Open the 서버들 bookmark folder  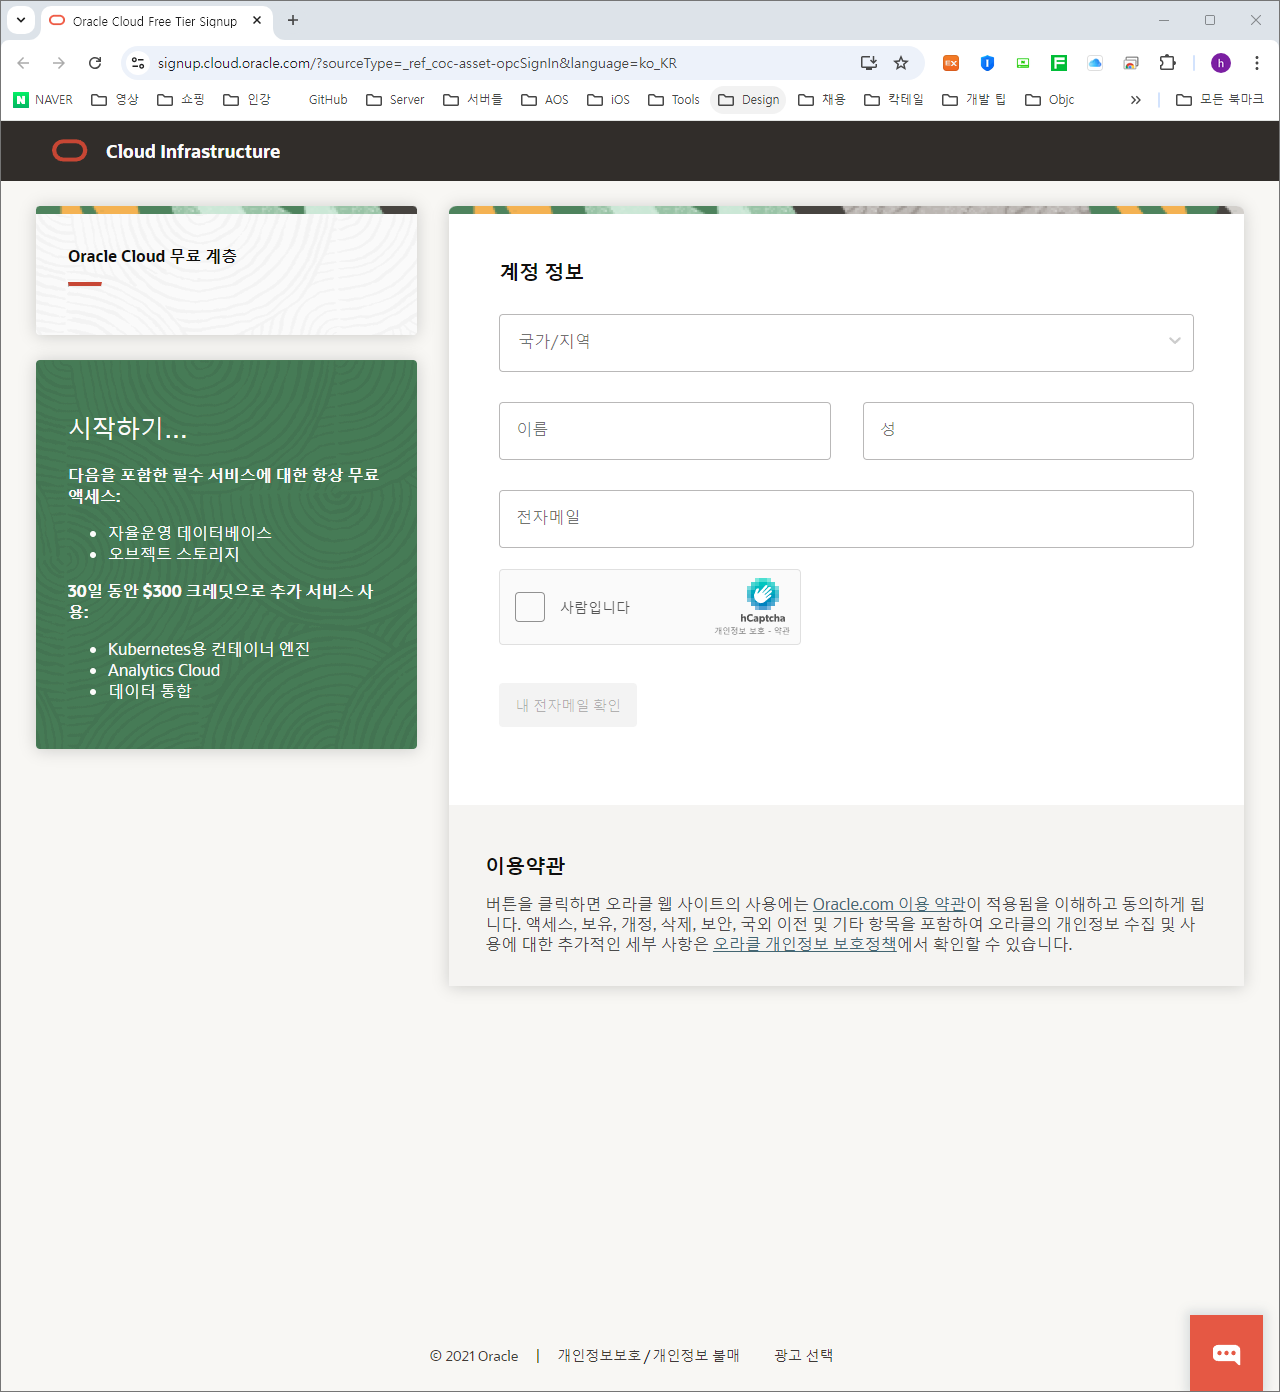pyautogui.click(x=473, y=99)
